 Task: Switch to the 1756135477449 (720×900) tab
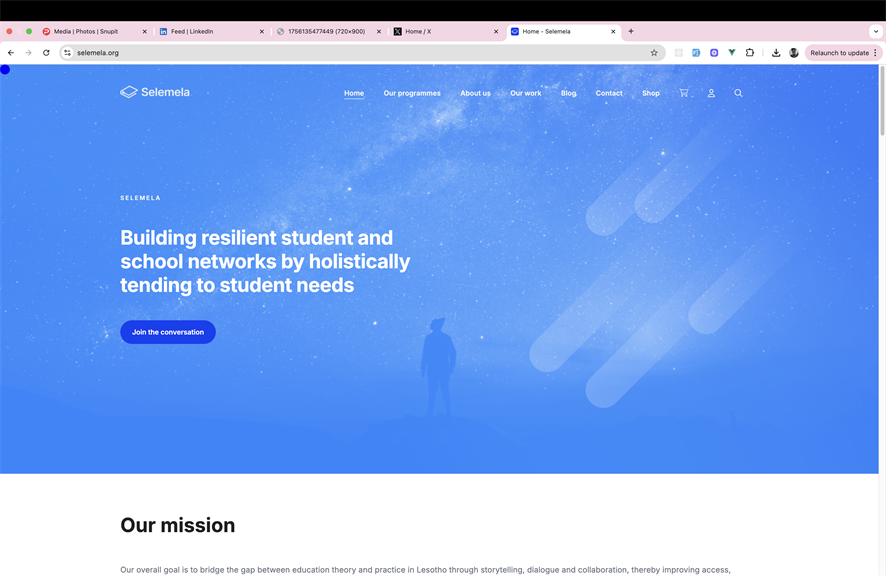pos(327,32)
